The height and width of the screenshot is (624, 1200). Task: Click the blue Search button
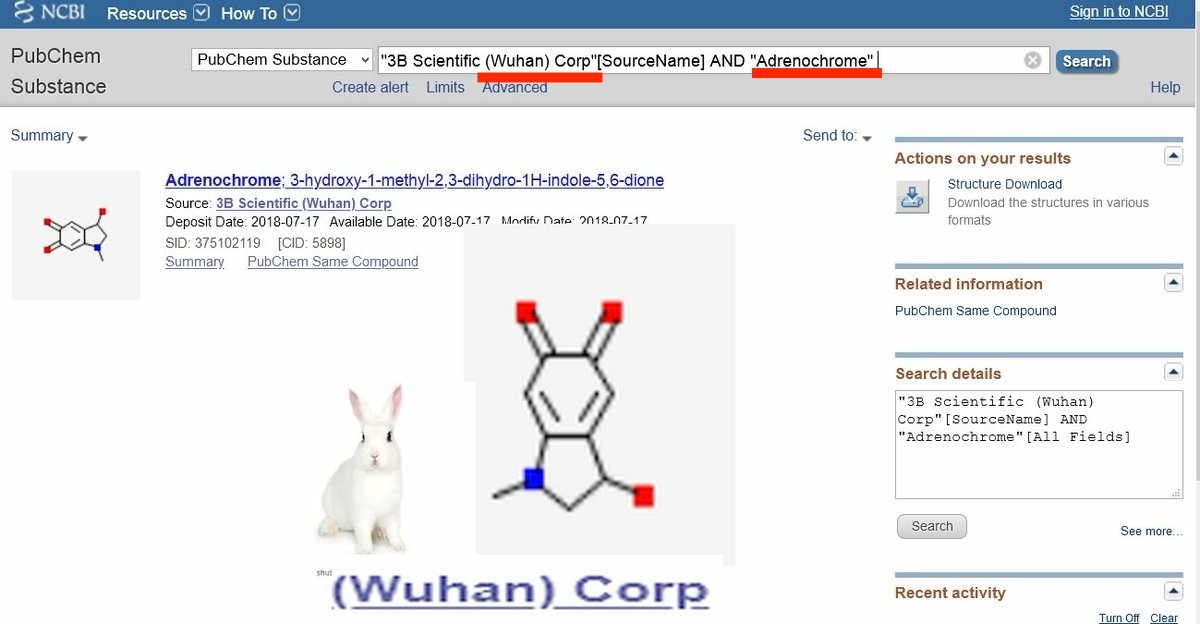click(x=1086, y=61)
